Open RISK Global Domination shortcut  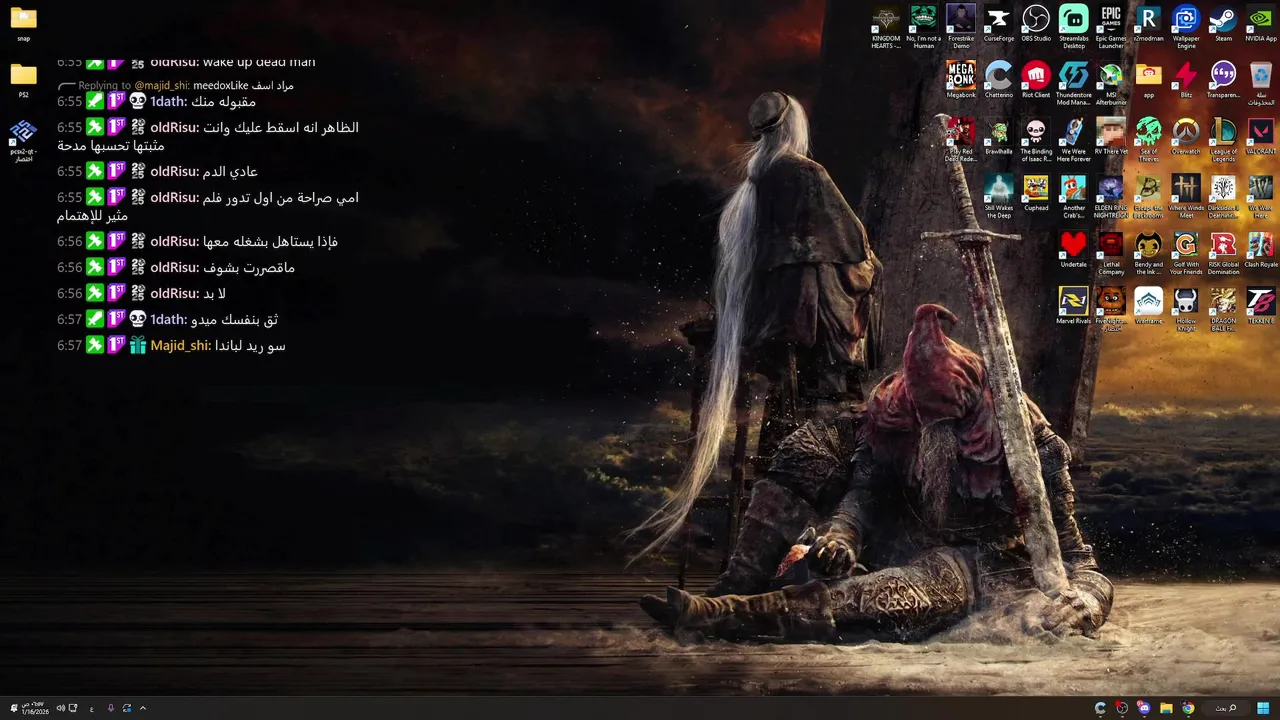point(1223,251)
